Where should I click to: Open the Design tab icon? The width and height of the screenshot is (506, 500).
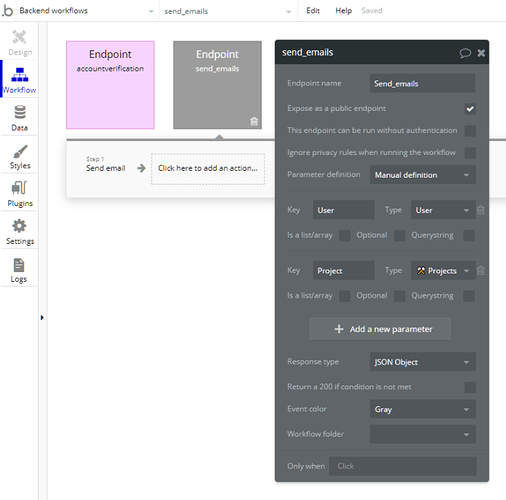pyautogui.click(x=19, y=37)
